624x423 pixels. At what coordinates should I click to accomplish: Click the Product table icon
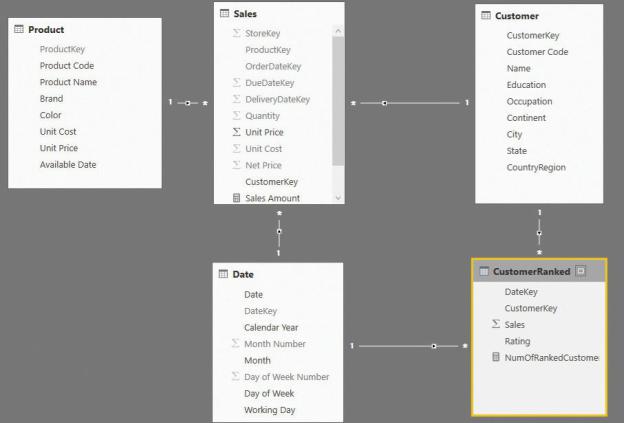(x=19, y=29)
